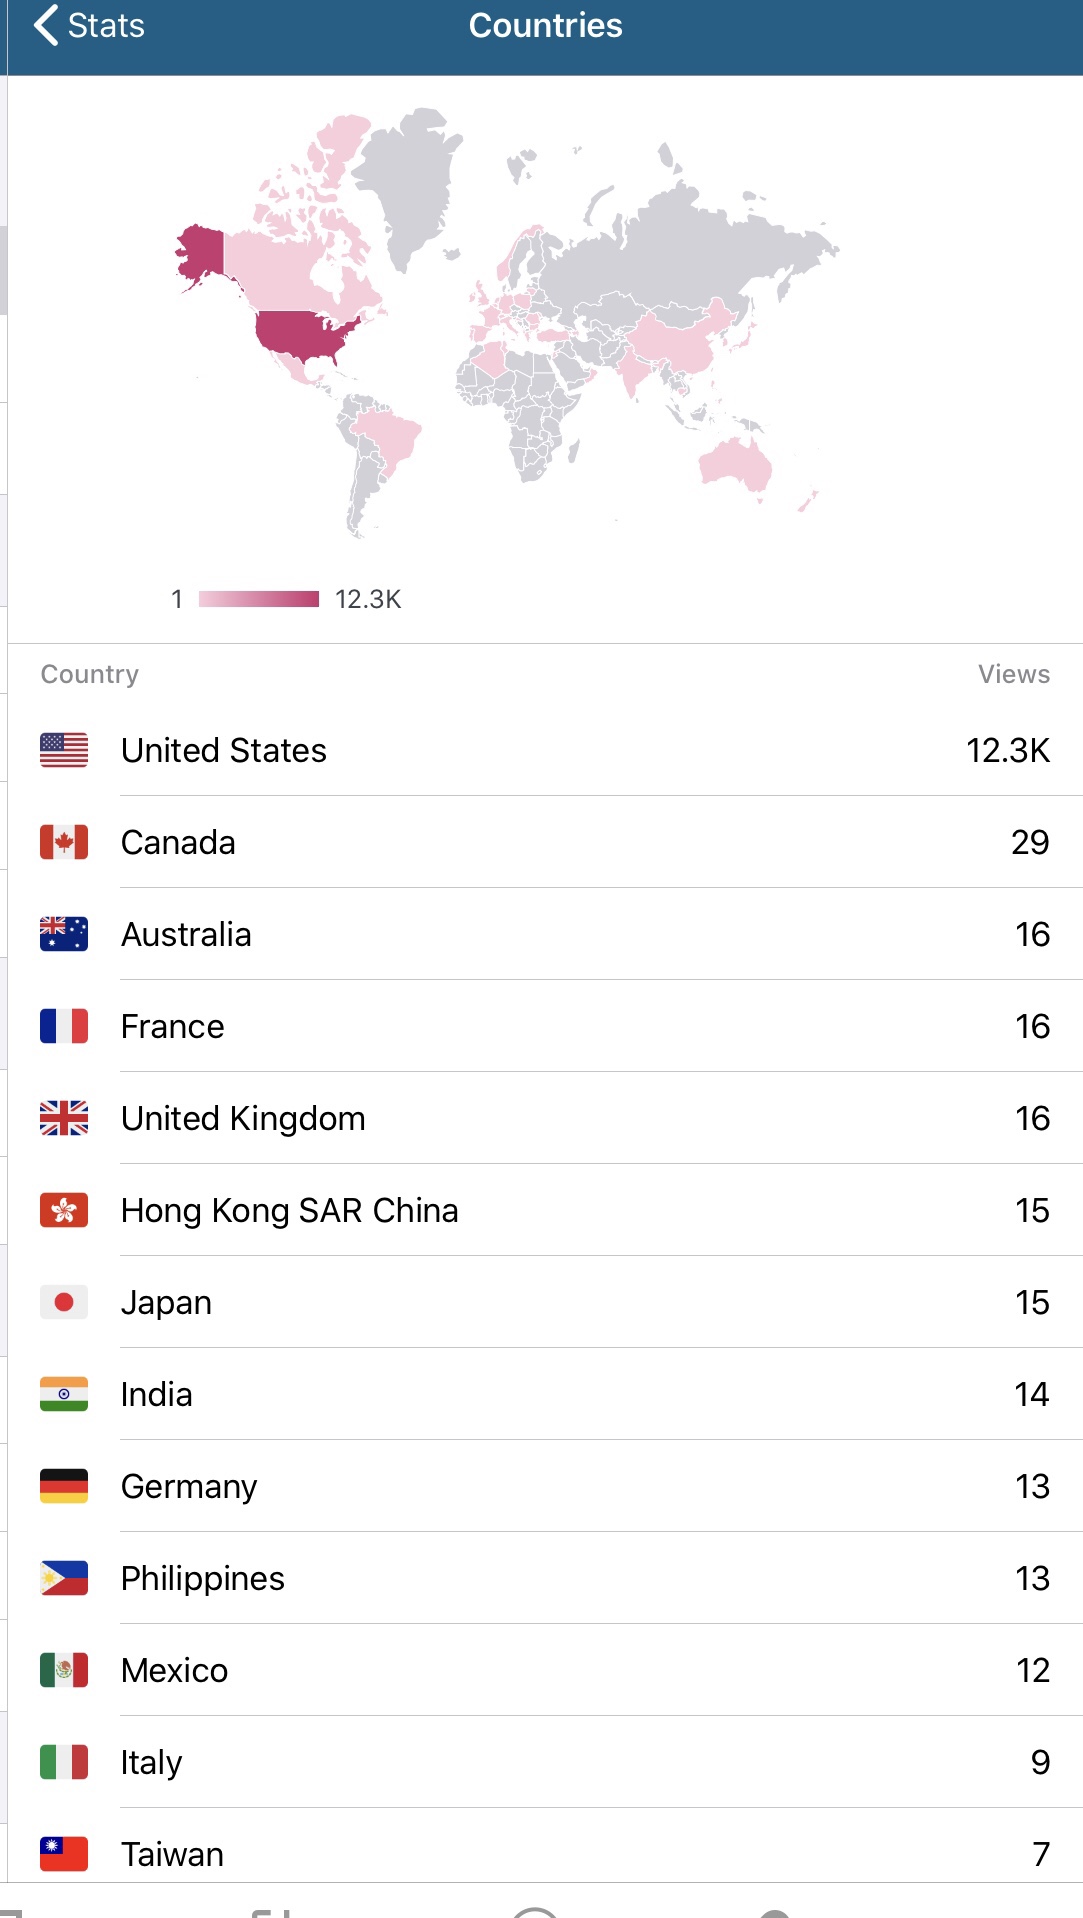Tap the Philippines flag icon
The height and width of the screenshot is (1918, 1083).
64,1578
